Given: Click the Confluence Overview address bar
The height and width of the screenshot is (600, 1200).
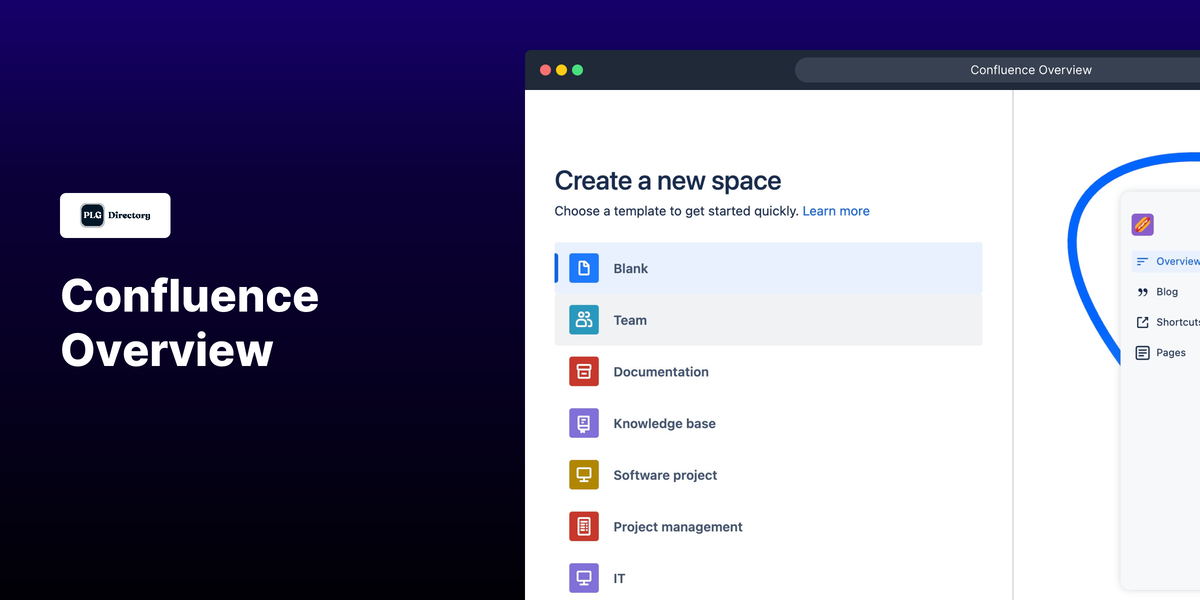Looking at the screenshot, I should [1031, 69].
